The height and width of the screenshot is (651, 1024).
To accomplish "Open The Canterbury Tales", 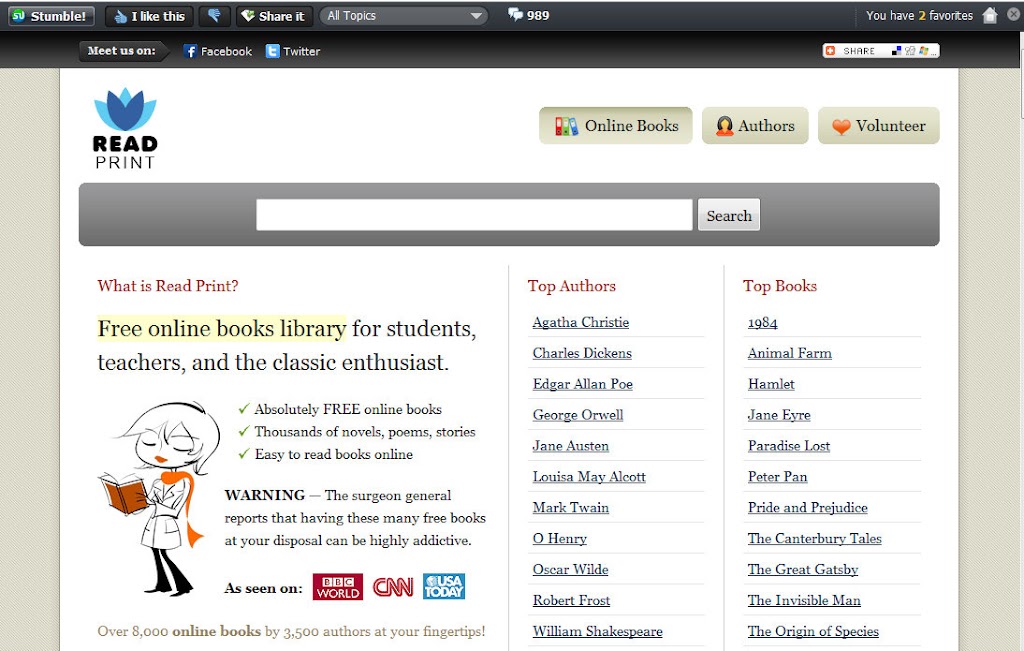I will pyautogui.click(x=814, y=539).
